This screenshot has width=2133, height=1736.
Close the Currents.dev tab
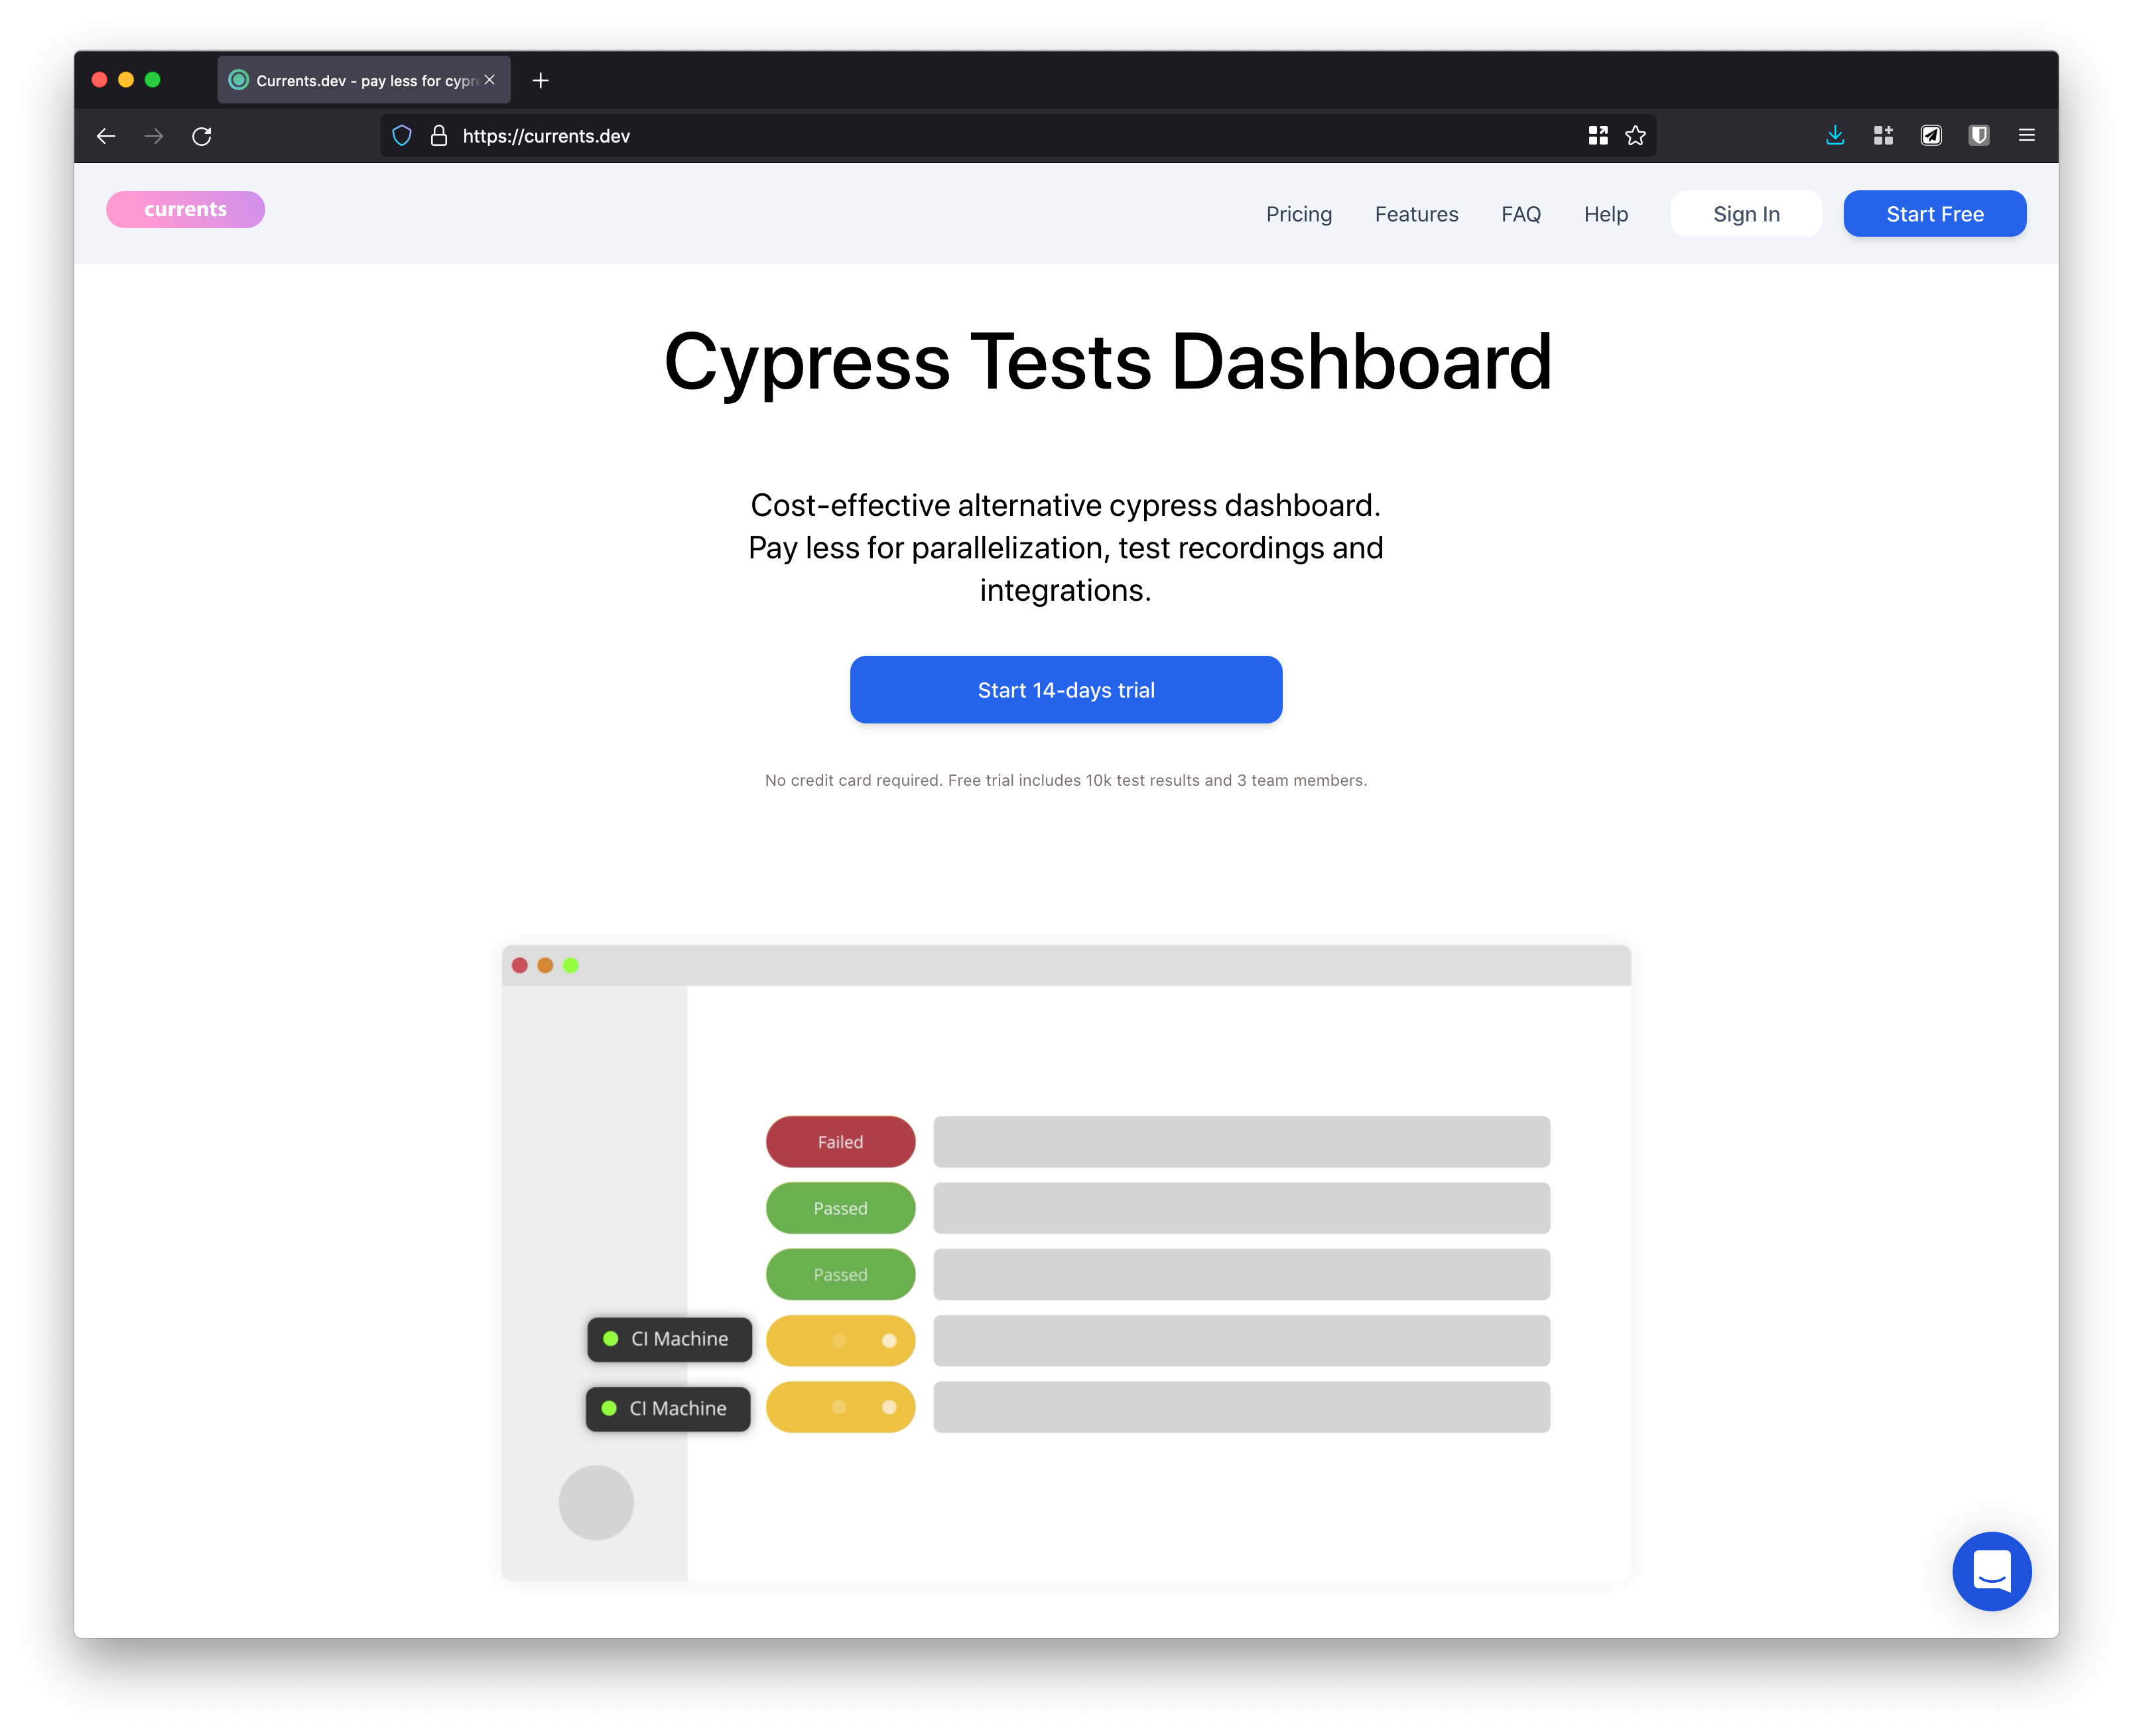point(489,80)
